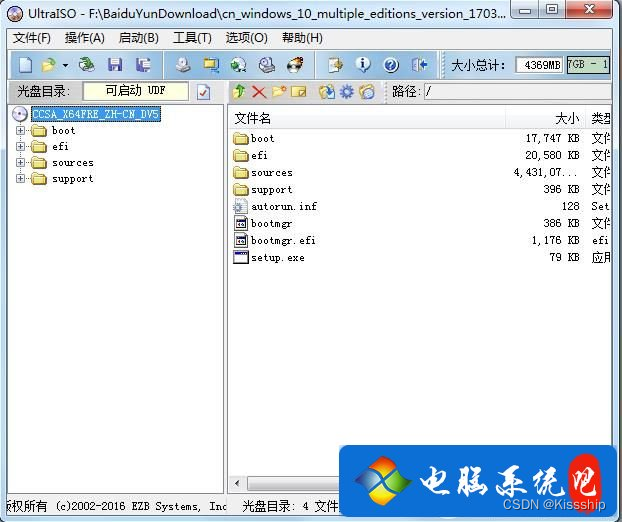The image size is (622, 522).
Task: Maximize the UltraISO window
Action: (552, 10)
